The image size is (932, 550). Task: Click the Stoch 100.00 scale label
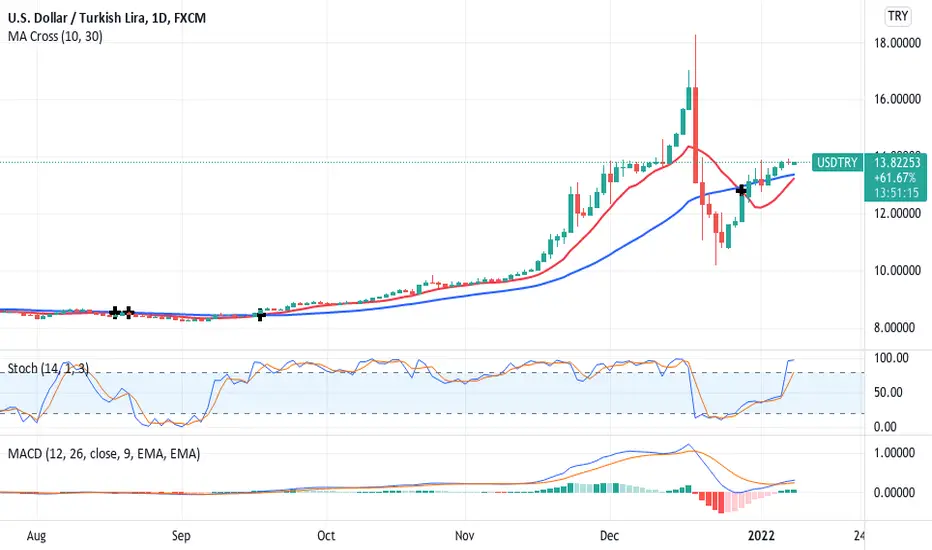point(891,358)
